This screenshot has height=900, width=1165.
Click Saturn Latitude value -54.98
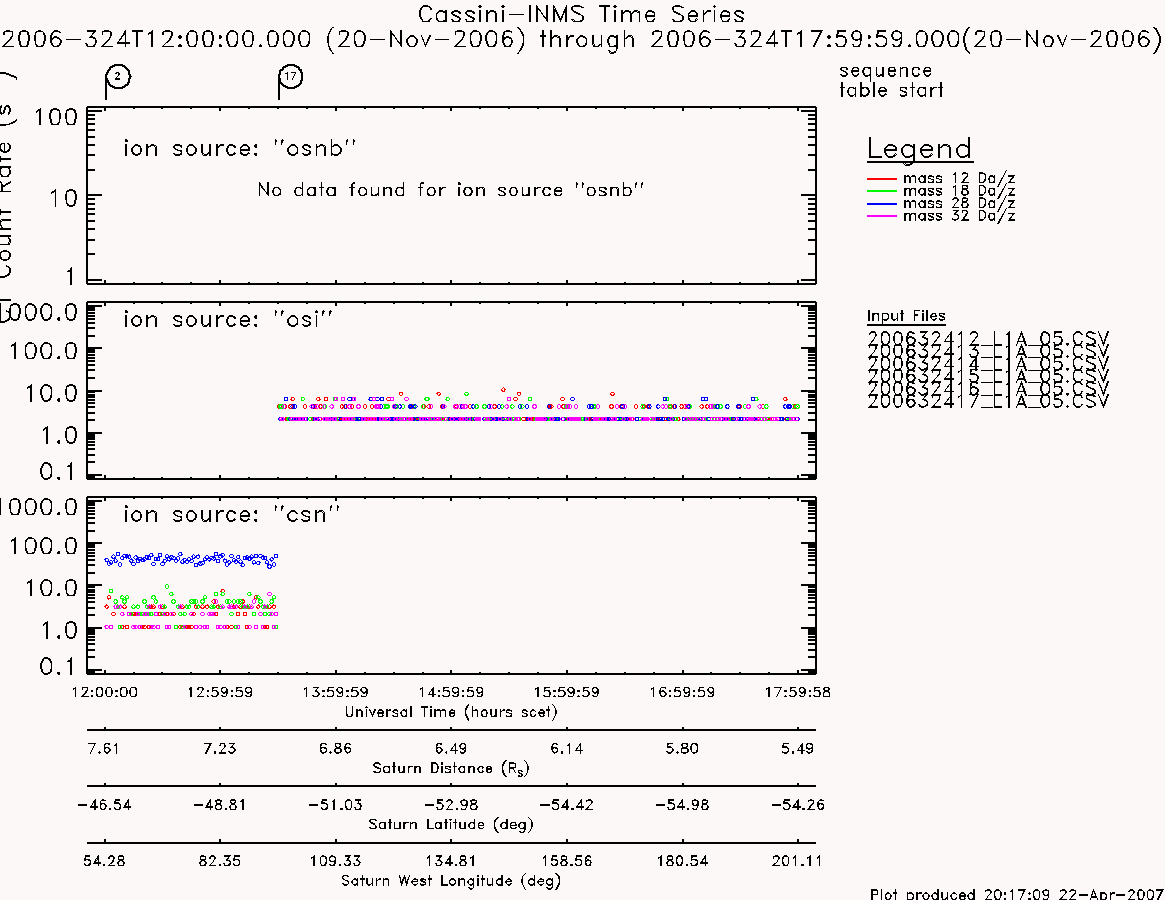pyautogui.click(x=682, y=805)
